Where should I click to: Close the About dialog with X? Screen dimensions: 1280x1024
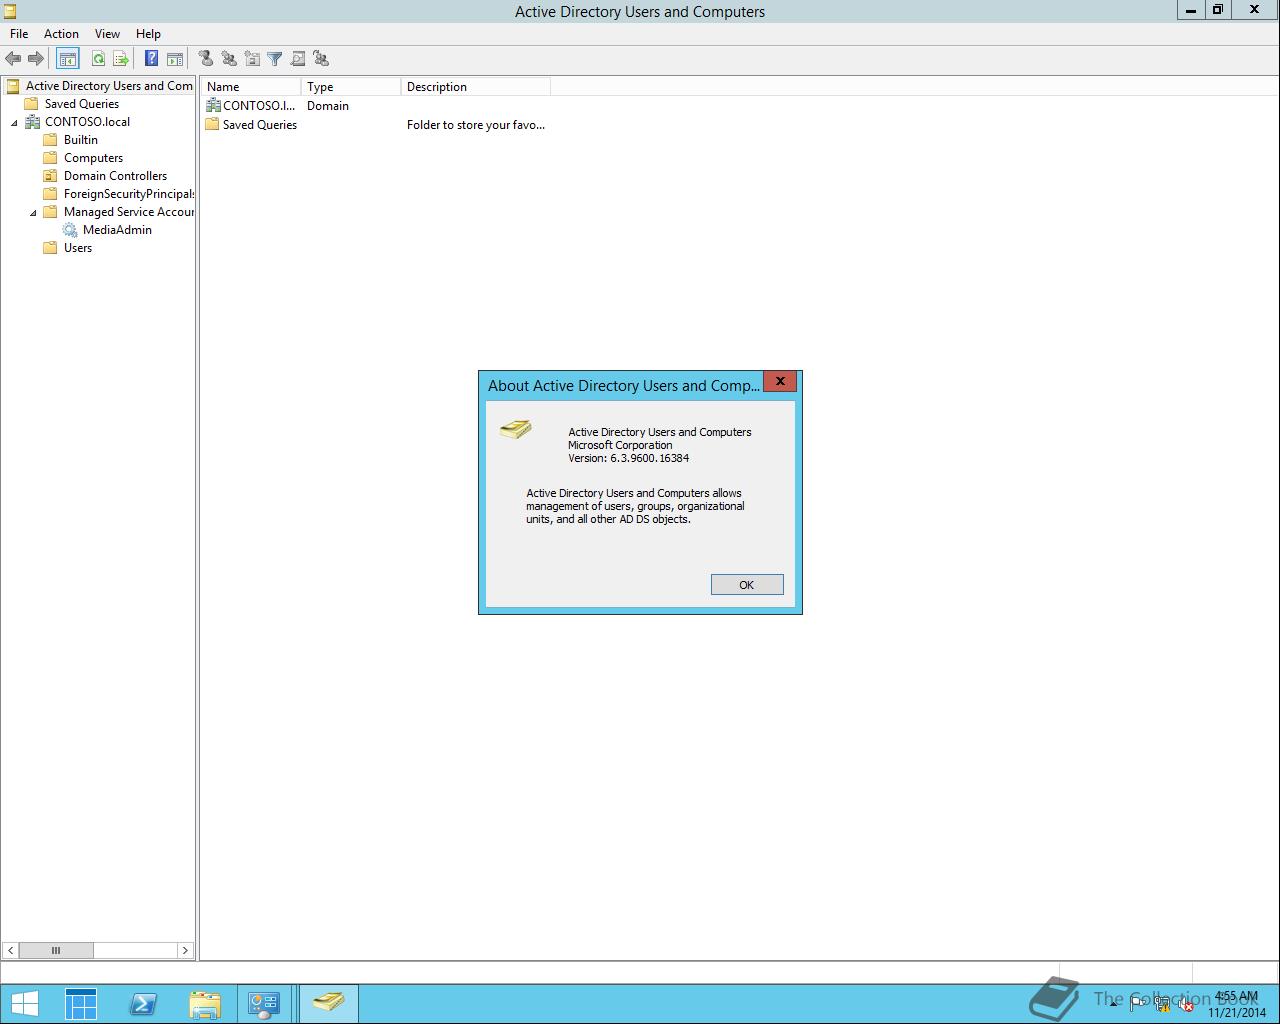pos(780,381)
